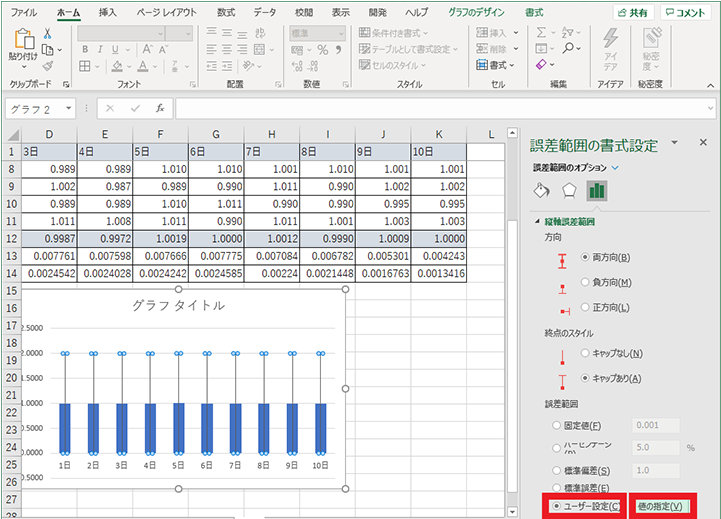Image resolution: width=721 pixels, height=519 pixels.
Task: Click the グラフ タイトル chart title
Action: point(178,305)
